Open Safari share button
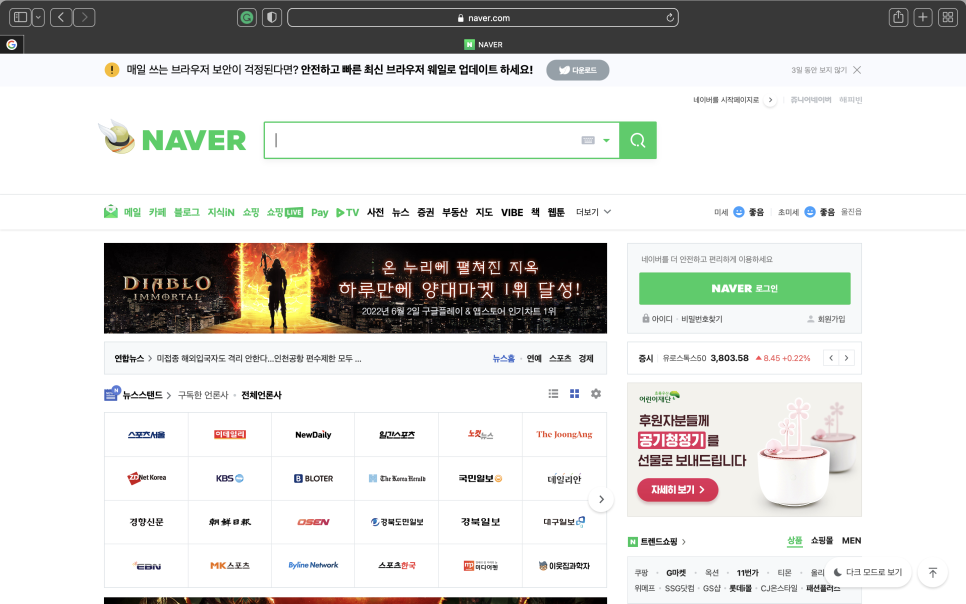This screenshot has height=604, width=966. (898, 17)
